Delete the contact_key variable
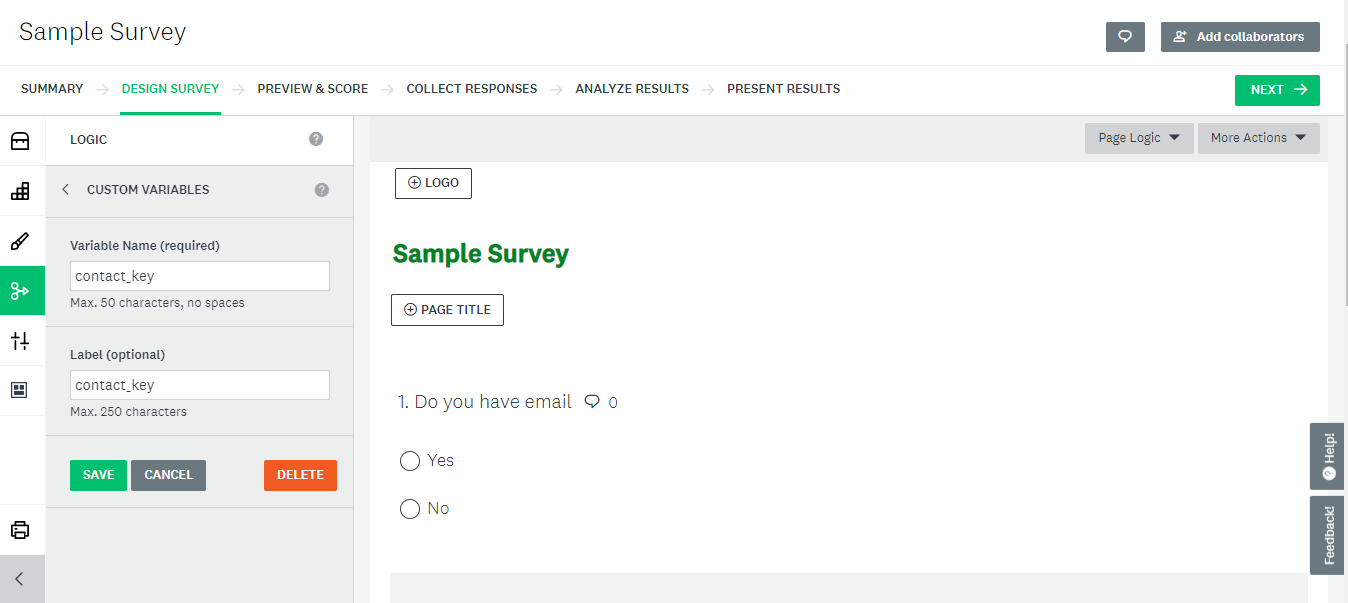 300,475
